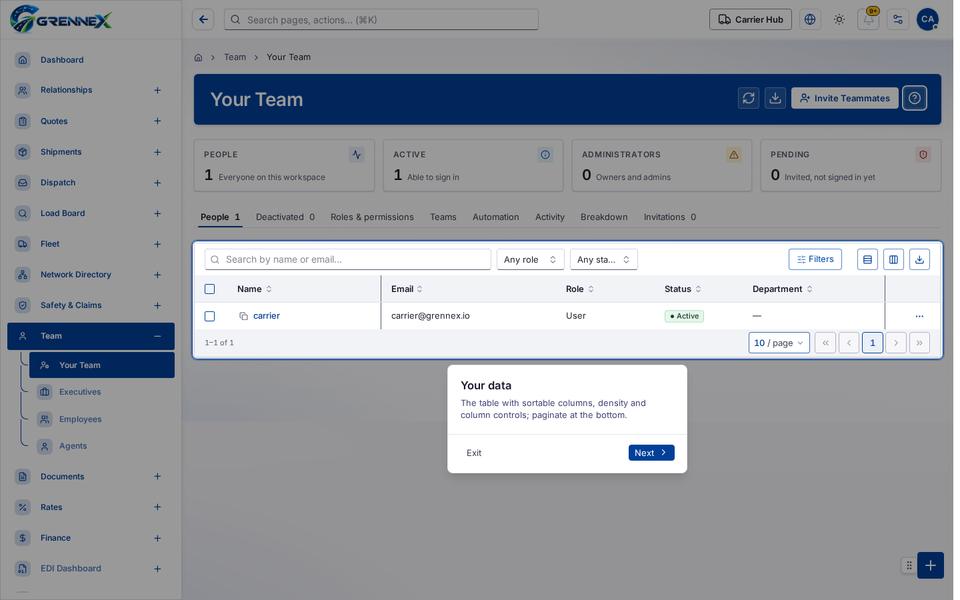Click the home breadcrumb icon
This screenshot has height=600, width=960.
198,58
